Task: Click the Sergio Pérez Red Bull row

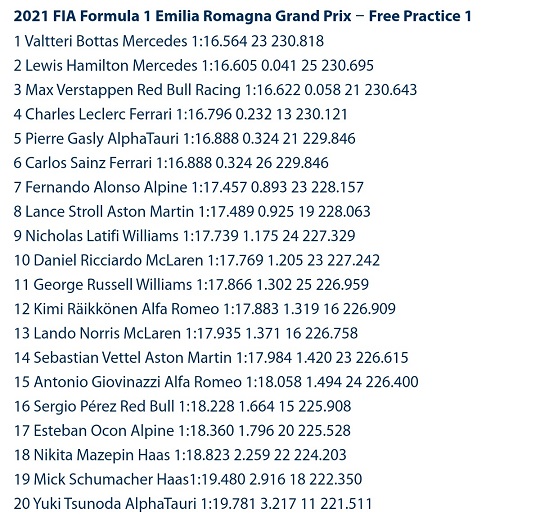Action: tap(182, 407)
